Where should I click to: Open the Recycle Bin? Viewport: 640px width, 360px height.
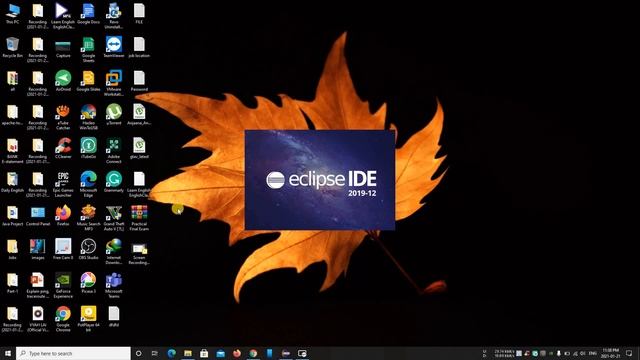tap(13, 48)
